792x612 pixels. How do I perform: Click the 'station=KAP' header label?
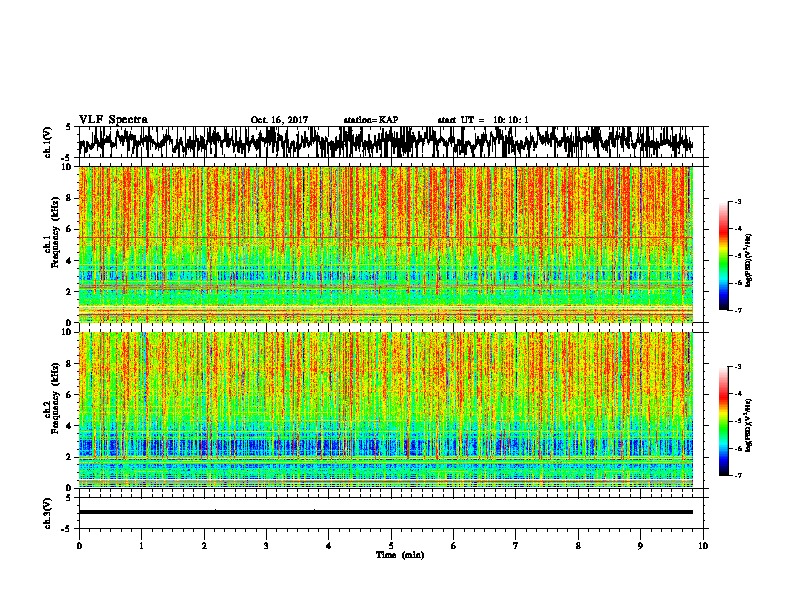click(x=370, y=120)
